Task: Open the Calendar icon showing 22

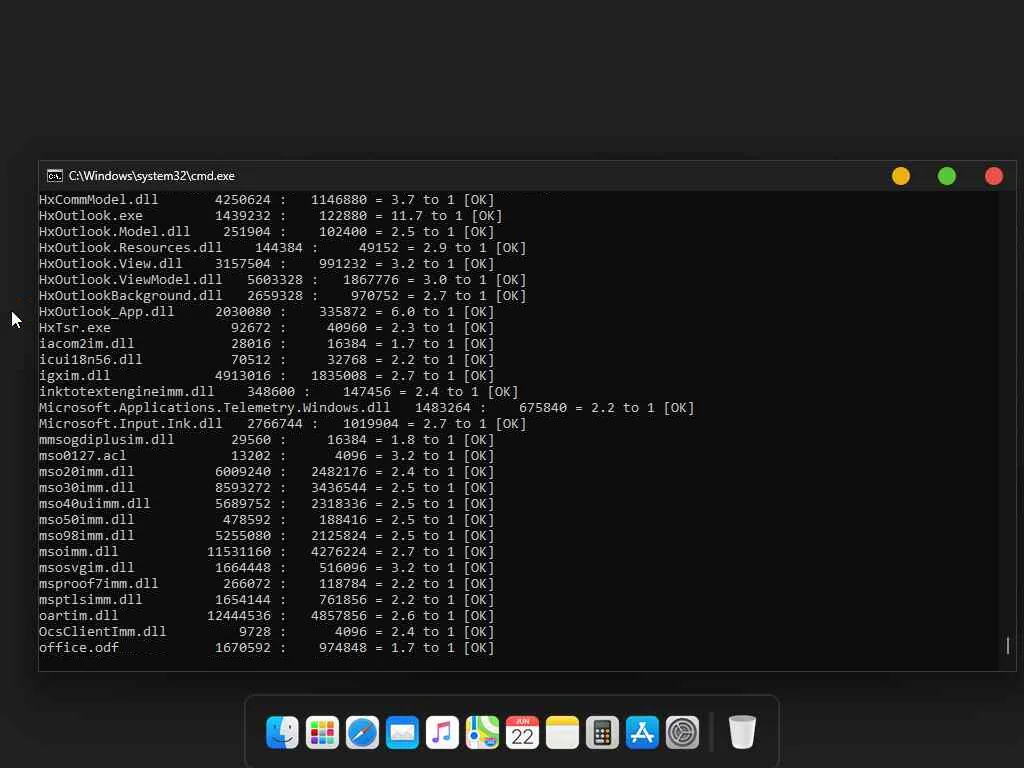Action: pyautogui.click(x=522, y=732)
